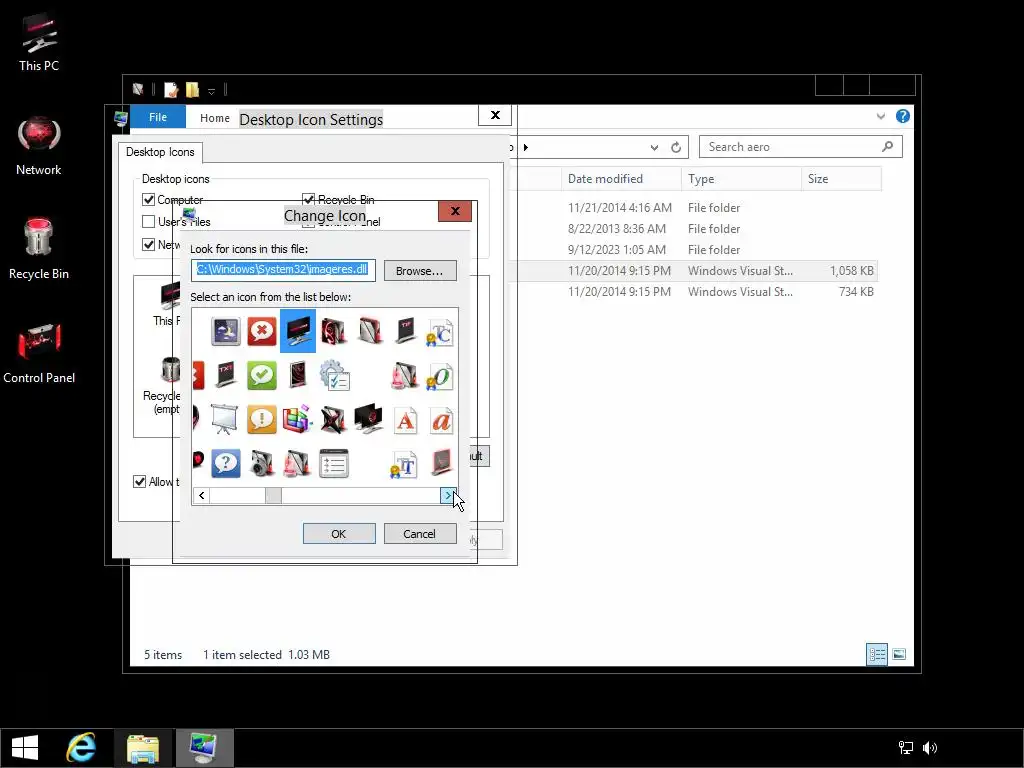This screenshot has height=768, width=1024.
Task: Open the Windows Start button
Action: click(x=25, y=747)
